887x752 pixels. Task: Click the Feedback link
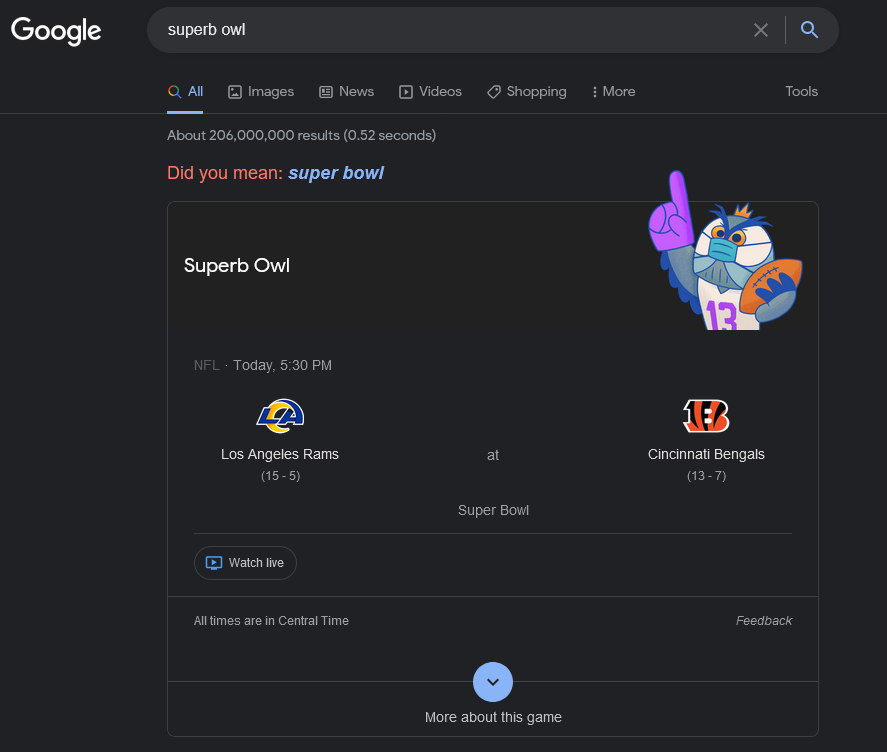(x=764, y=621)
